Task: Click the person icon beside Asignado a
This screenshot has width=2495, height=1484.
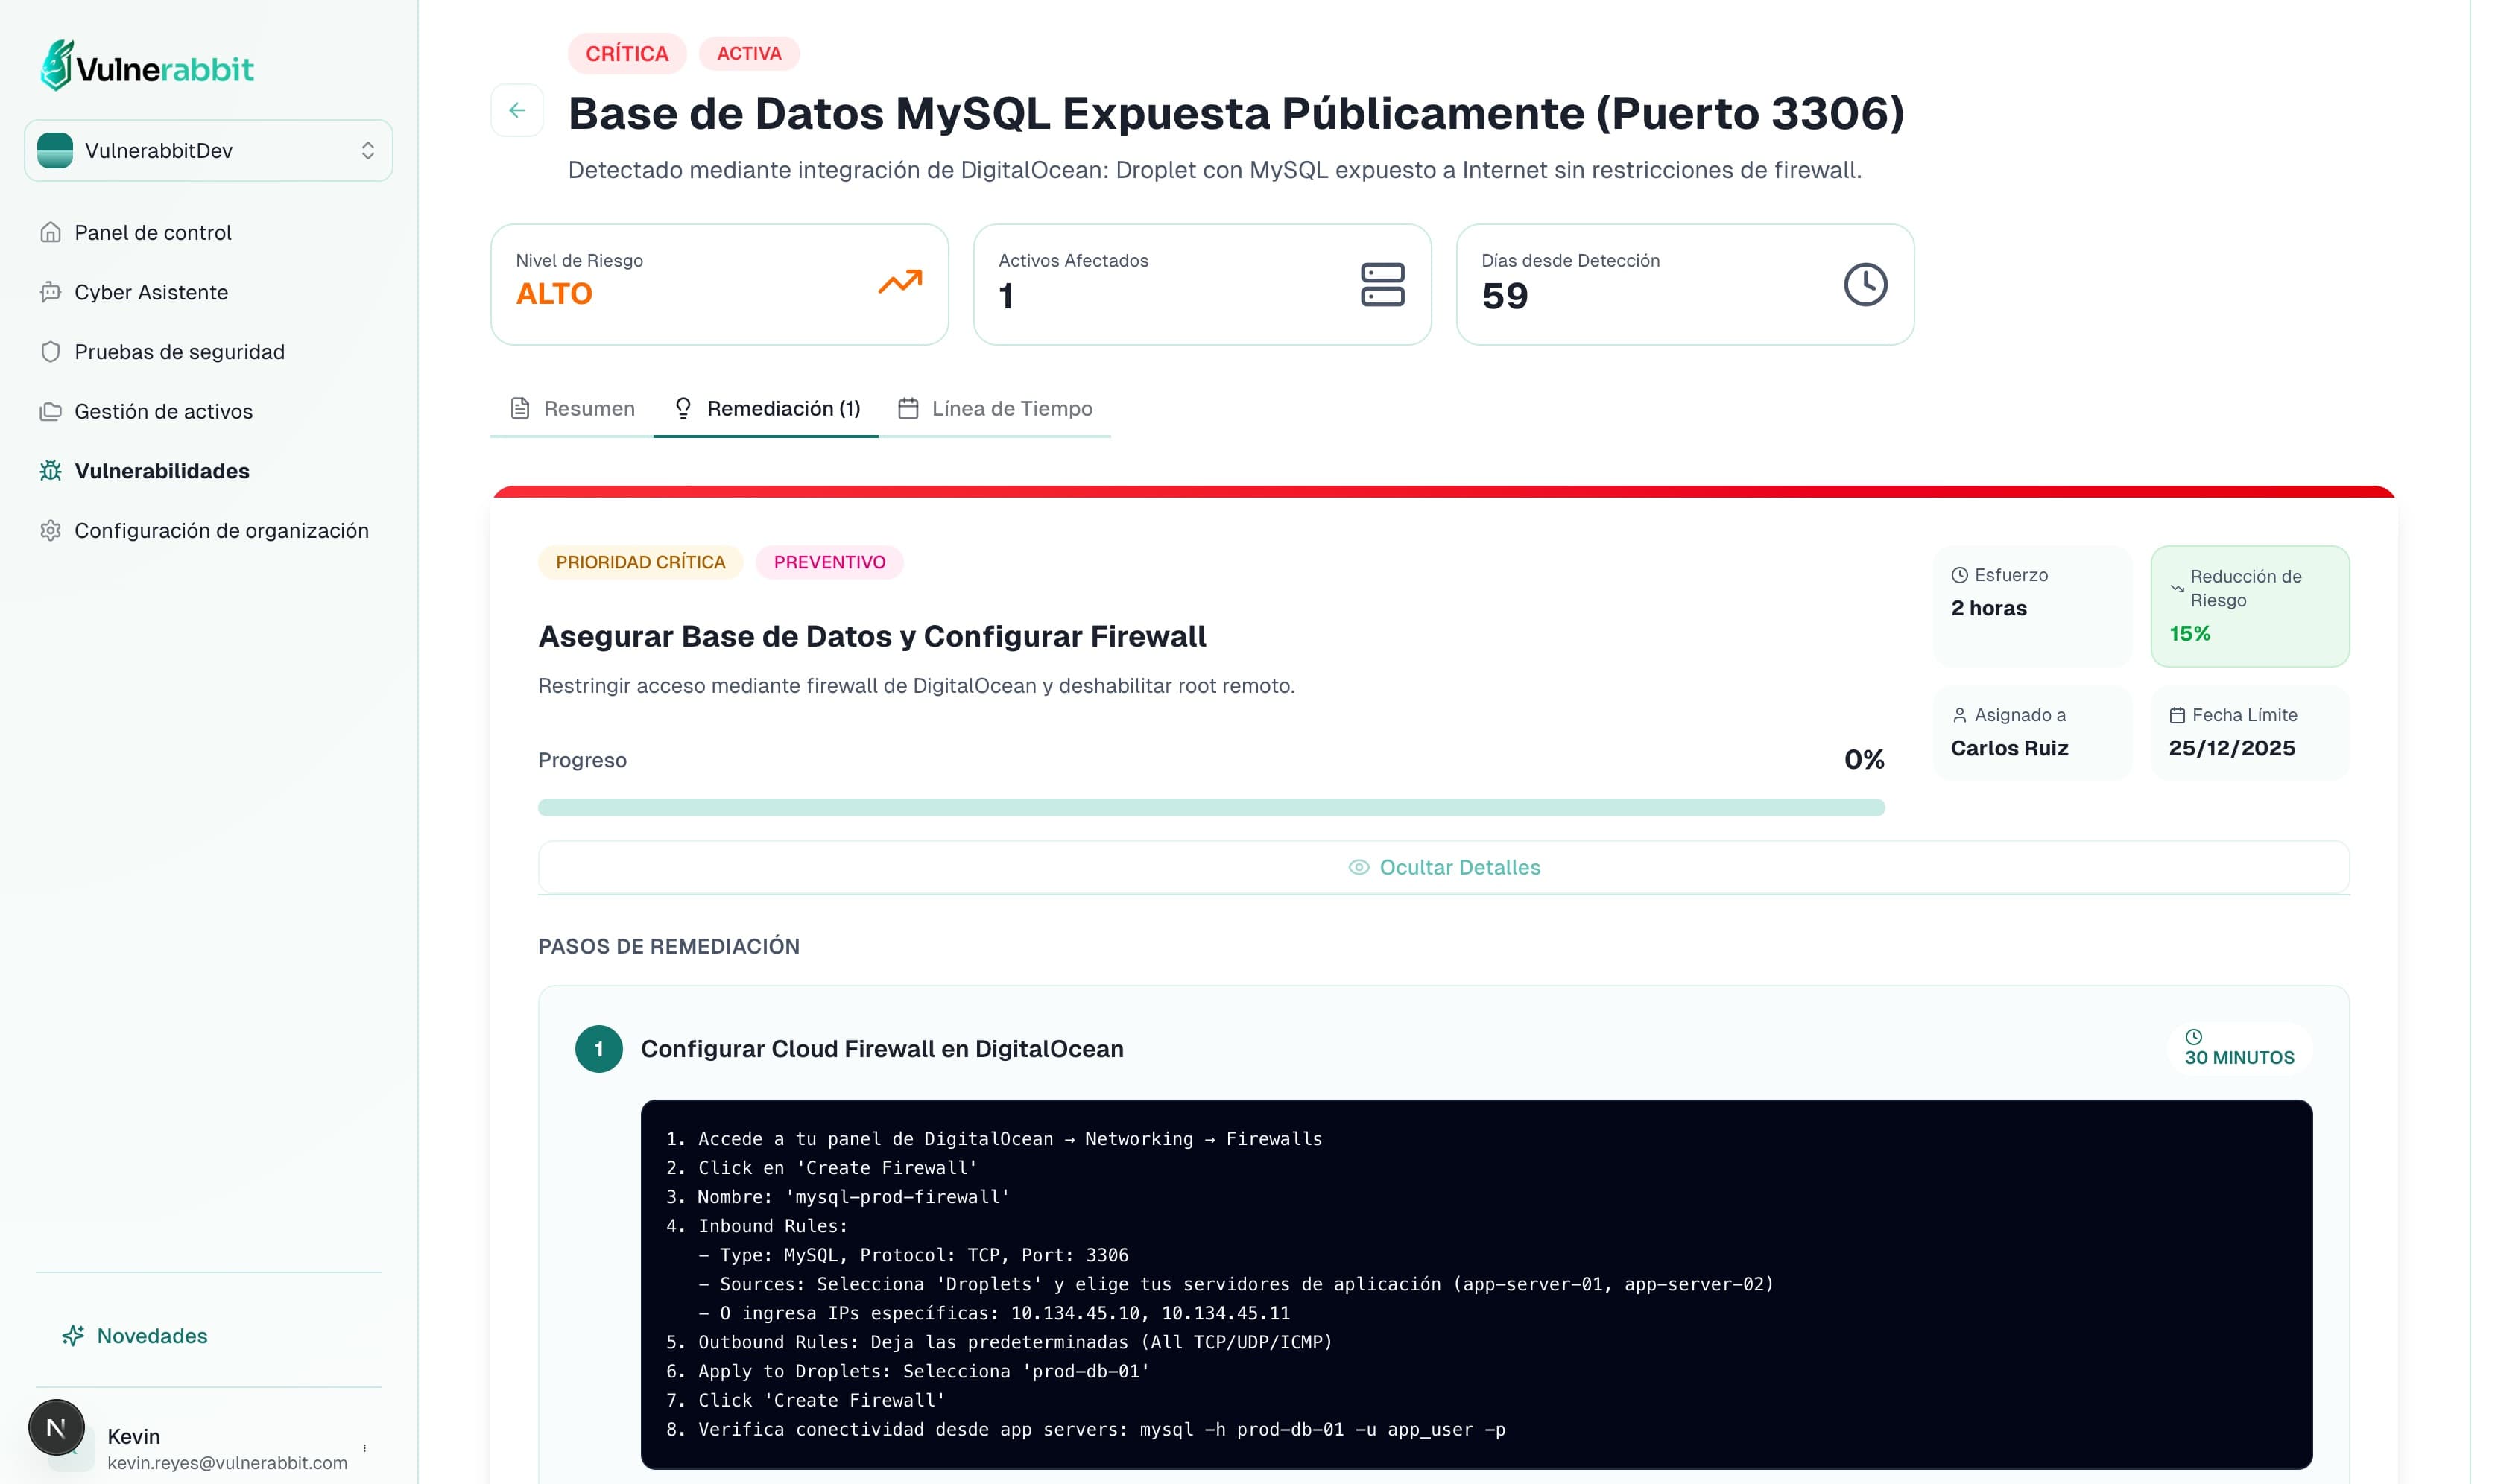Action: point(1960,715)
